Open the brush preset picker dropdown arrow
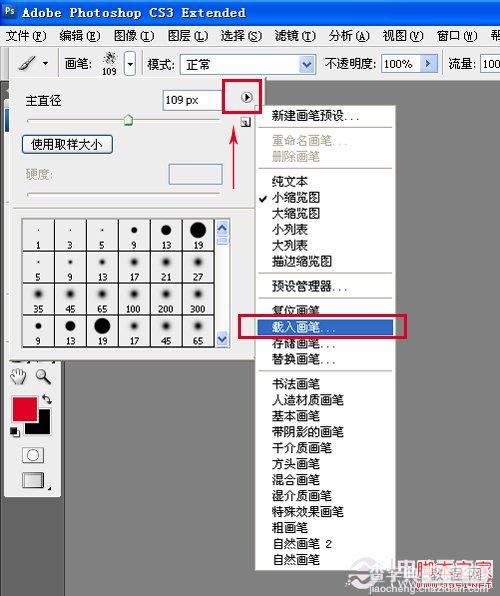Image resolution: width=500 pixels, height=596 pixels. [x=130, y=64]
